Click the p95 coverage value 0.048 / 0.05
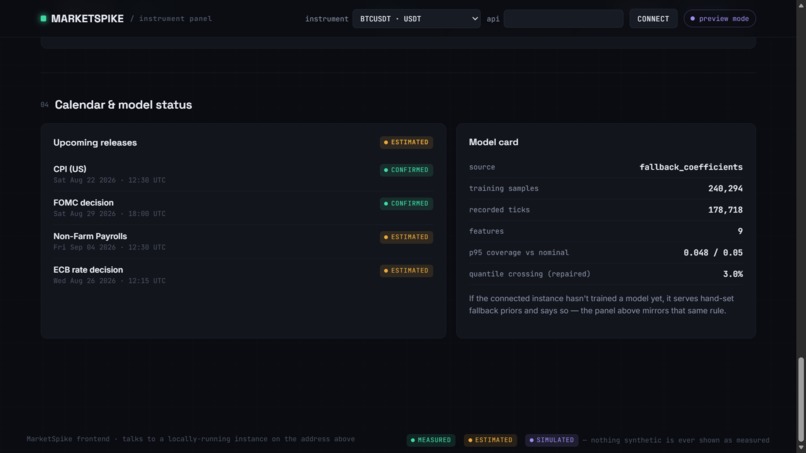806x453 pixels. [x=713, y=252]
